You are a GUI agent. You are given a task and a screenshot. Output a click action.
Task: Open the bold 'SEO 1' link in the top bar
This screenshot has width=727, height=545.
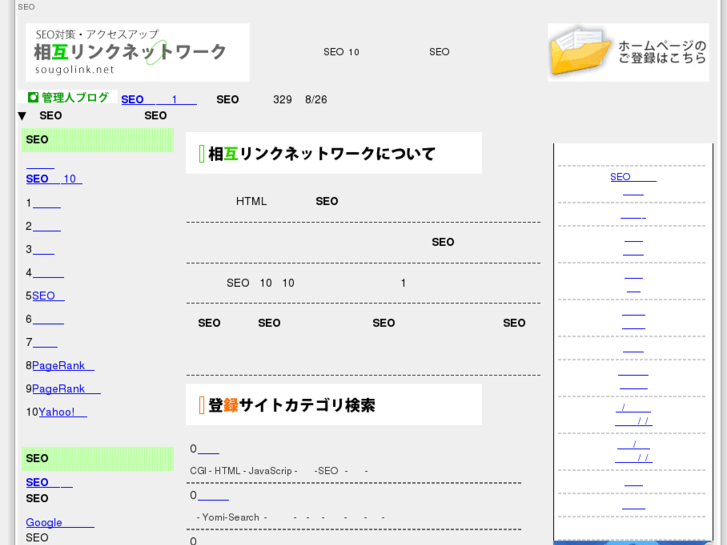click(158, 100)
